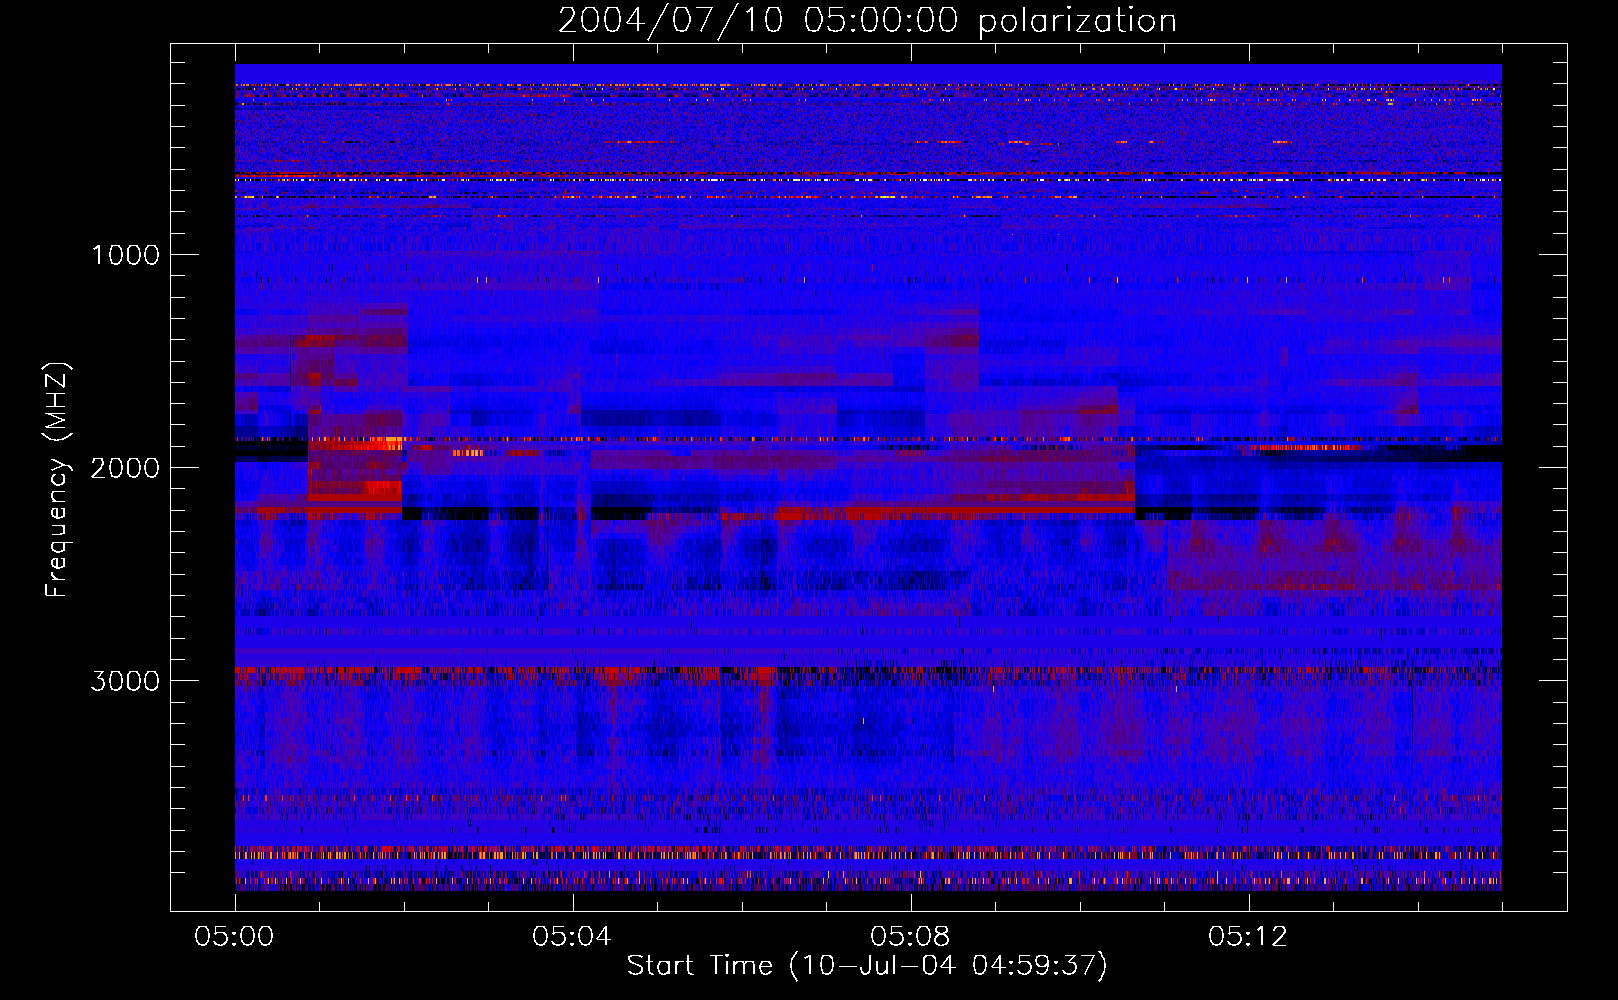Click the 05:00 time tick label
The image size is (1618, 1000).
click(x=234, y=937)
